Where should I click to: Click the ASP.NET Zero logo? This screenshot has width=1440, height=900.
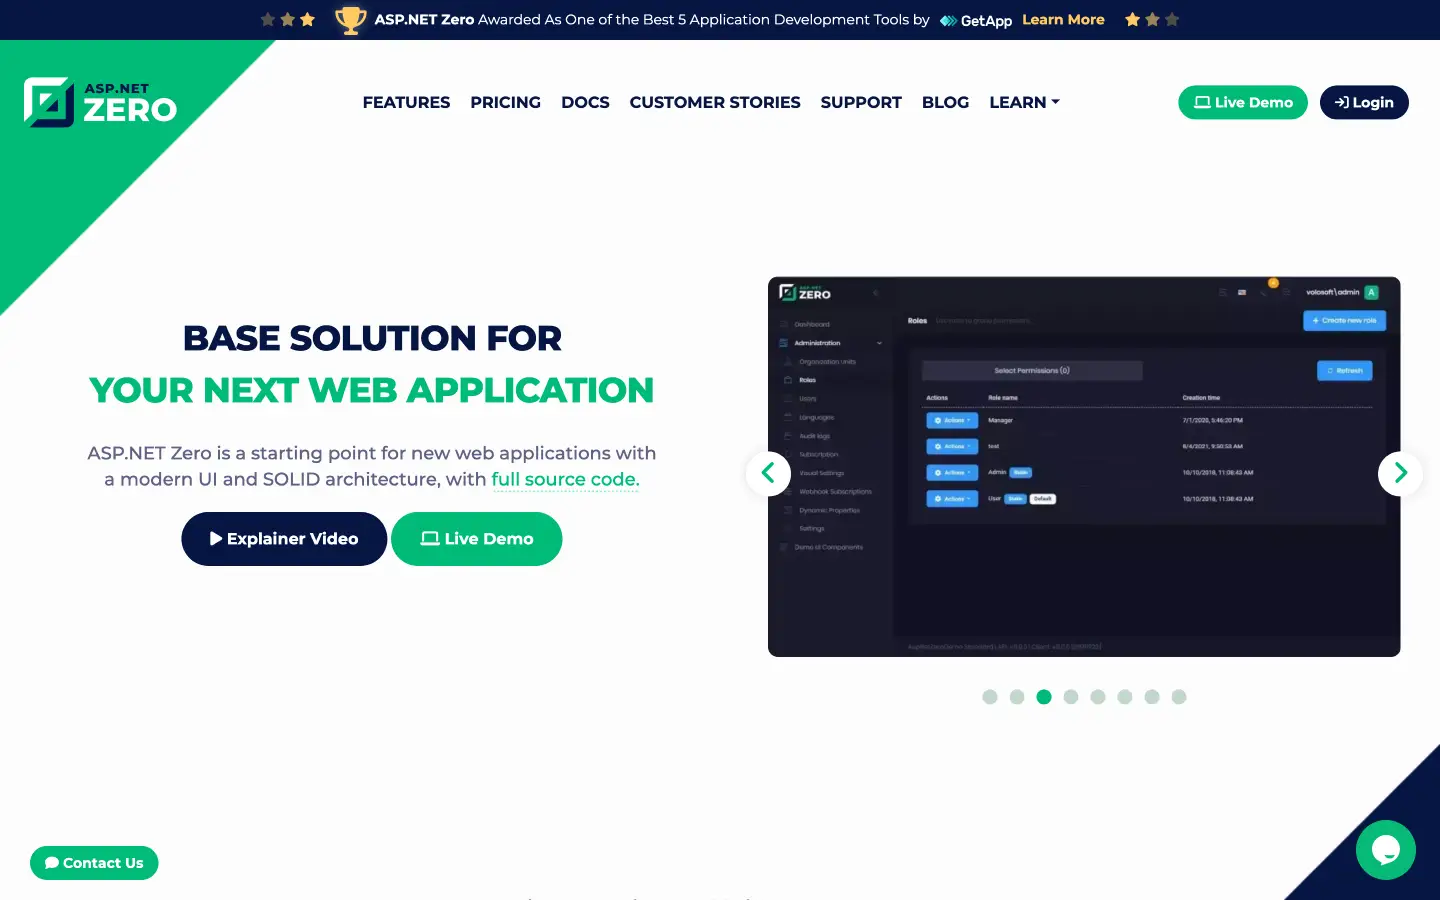click(100, 102)
